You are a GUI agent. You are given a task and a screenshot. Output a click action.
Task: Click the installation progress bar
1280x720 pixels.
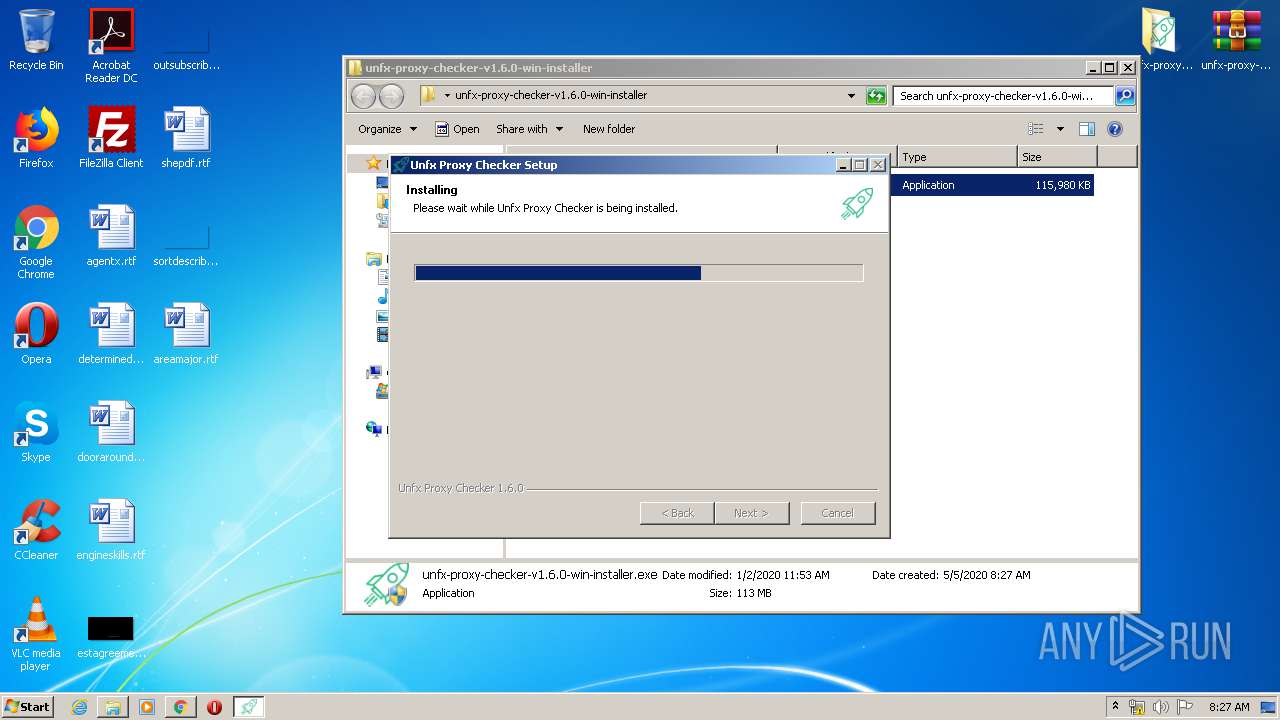pyautogui.click(x=638, y=273)
